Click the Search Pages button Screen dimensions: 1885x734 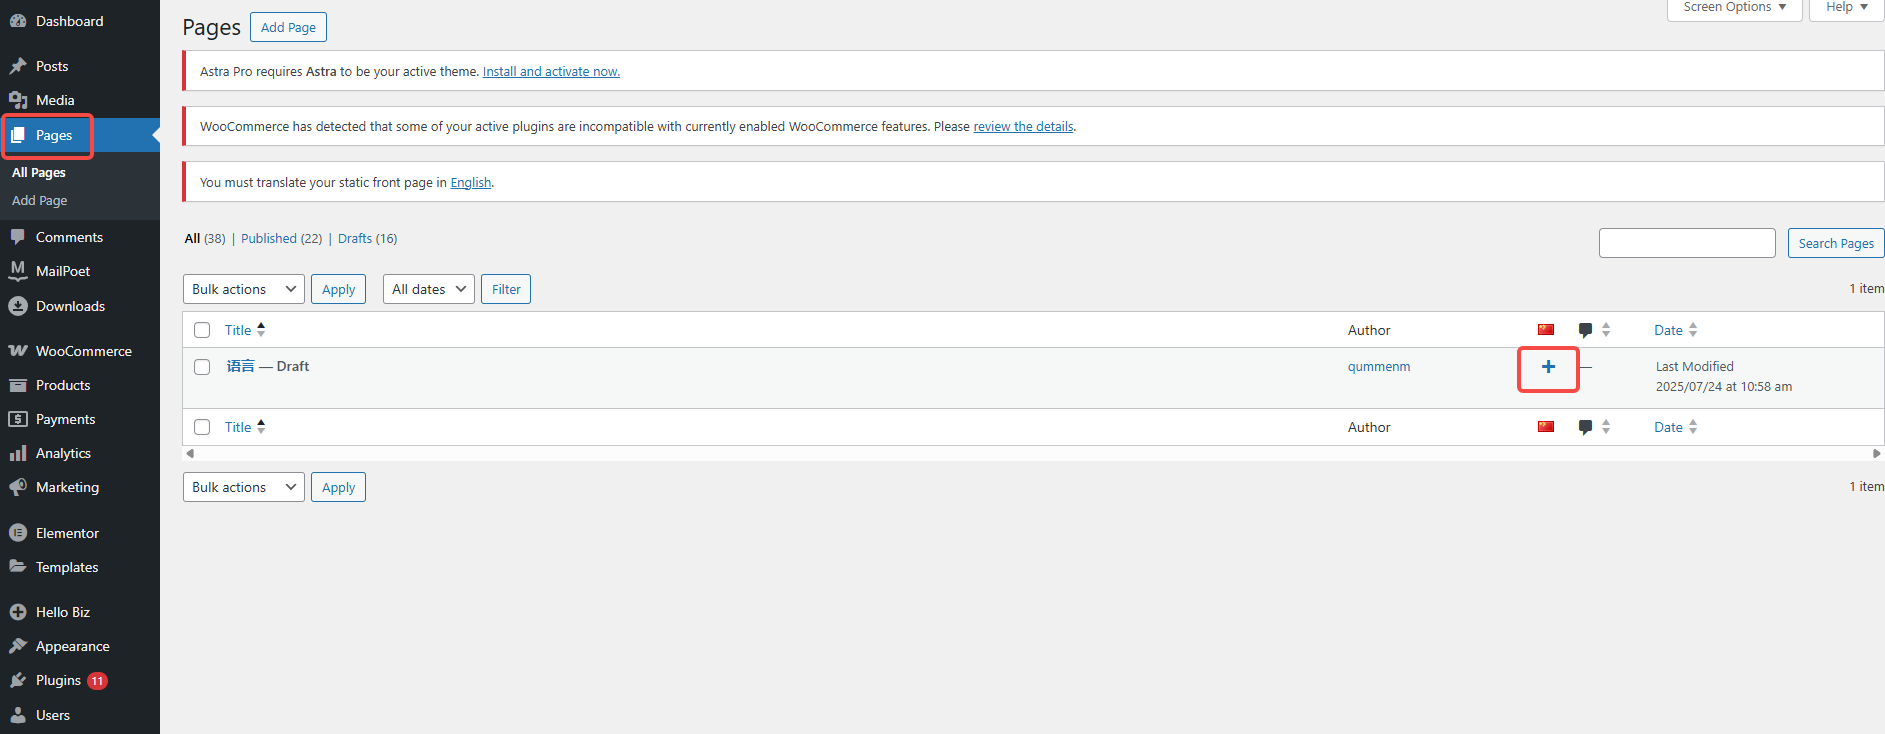tap(1836, 243)
